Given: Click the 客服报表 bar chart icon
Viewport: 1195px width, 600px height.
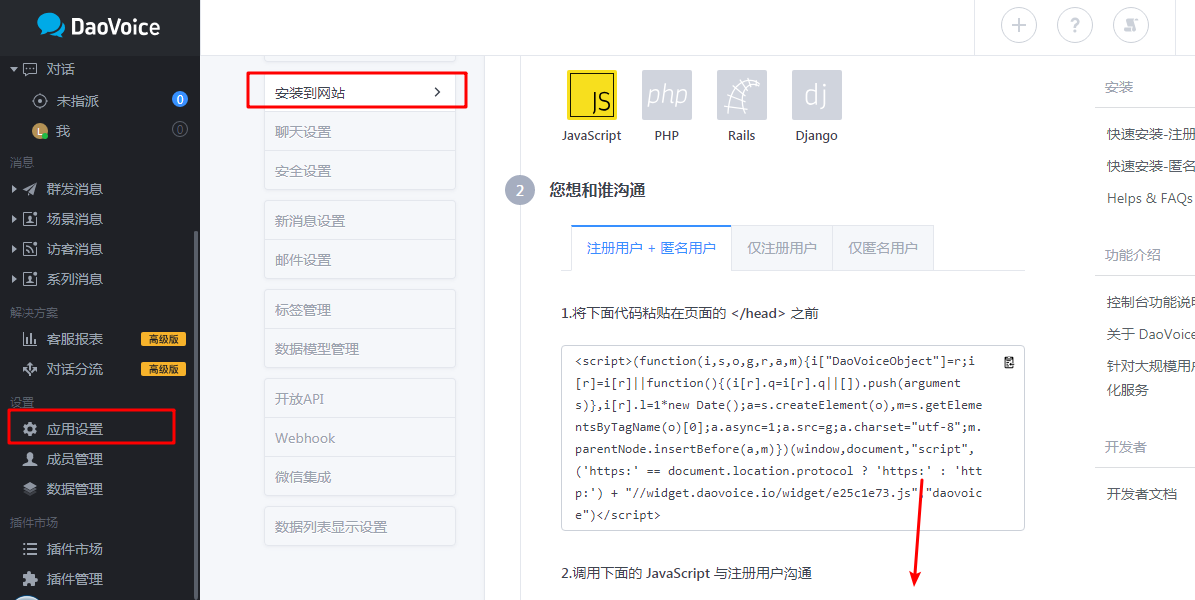Looking at the screenshot, I should click(x=30, y=339).
